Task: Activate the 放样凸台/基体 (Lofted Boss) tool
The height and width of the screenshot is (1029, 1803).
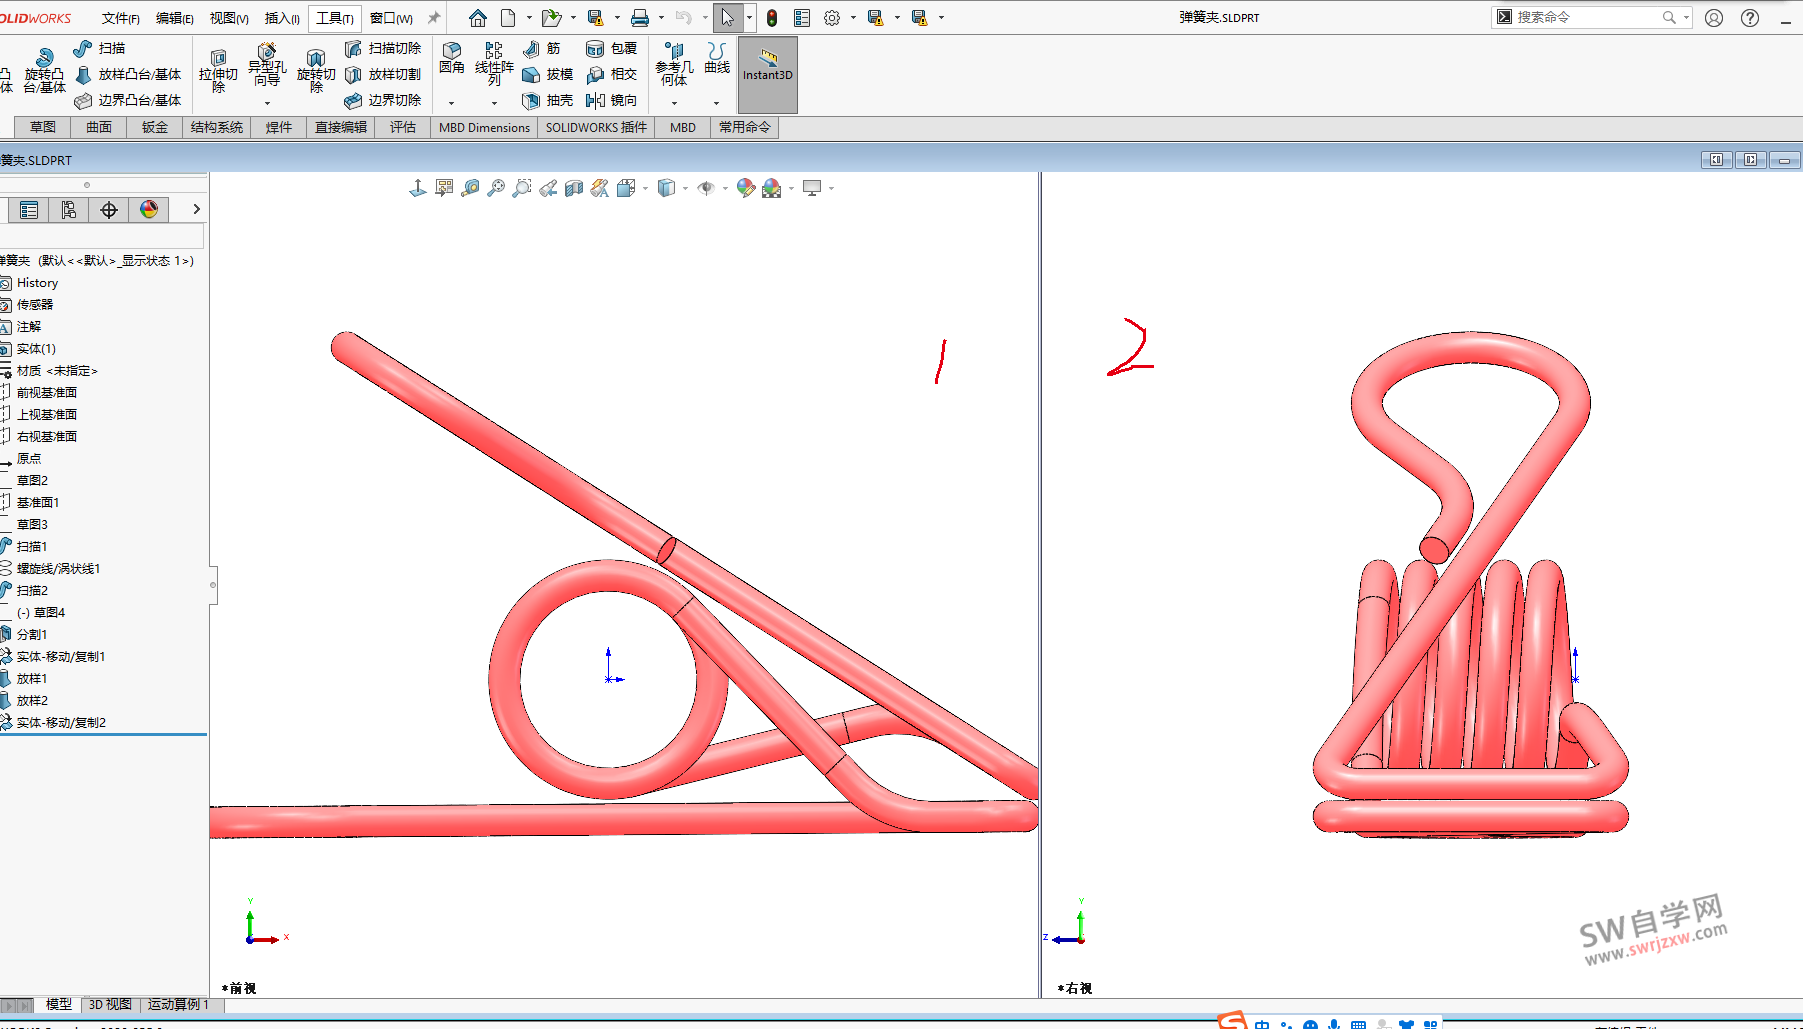Action: [x=132, y=73]
